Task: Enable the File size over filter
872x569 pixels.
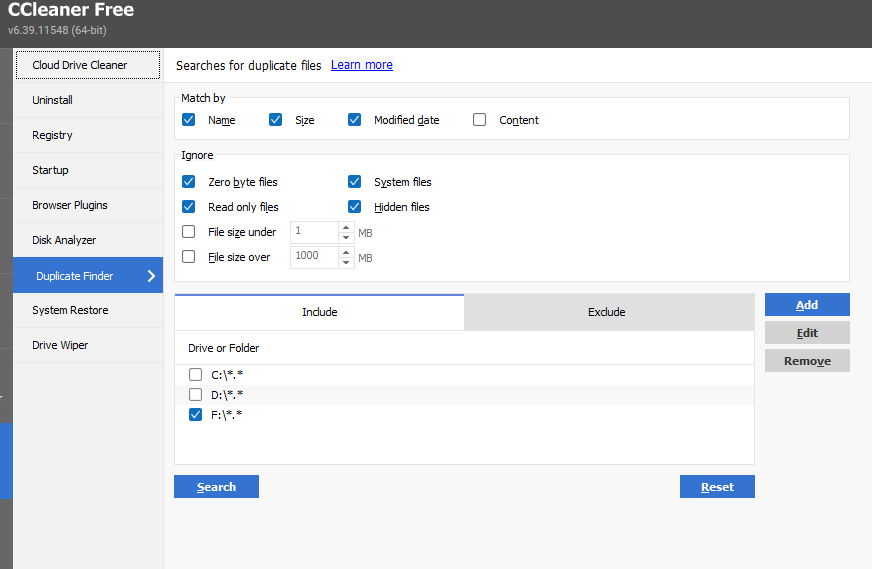Action: pos(189,257)
